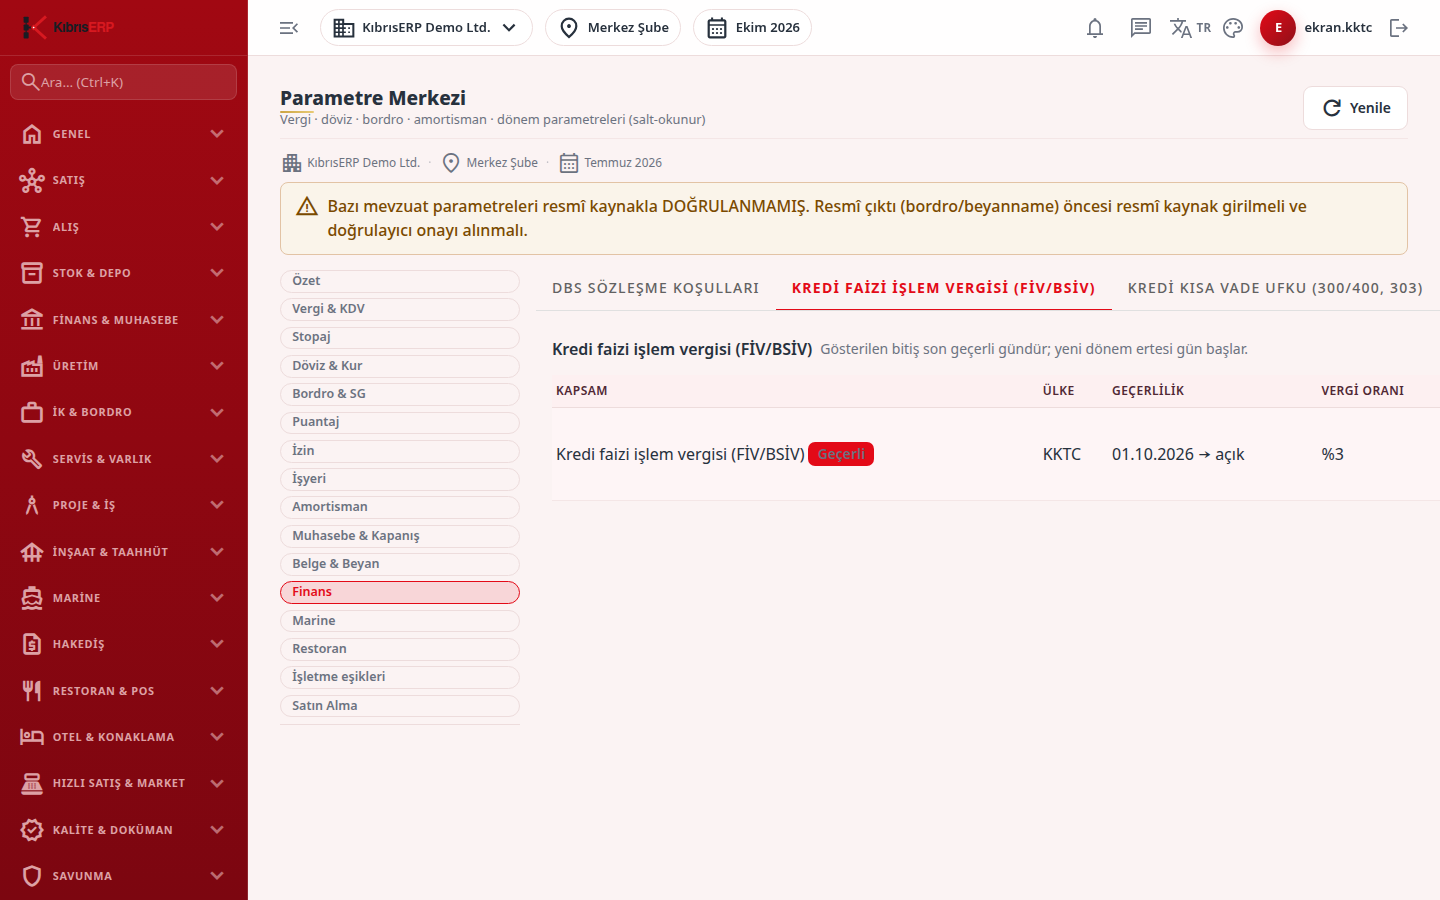Open the messages chat icon
The width and height of the screenshot is (1440, 900).
coord(1141,28)
